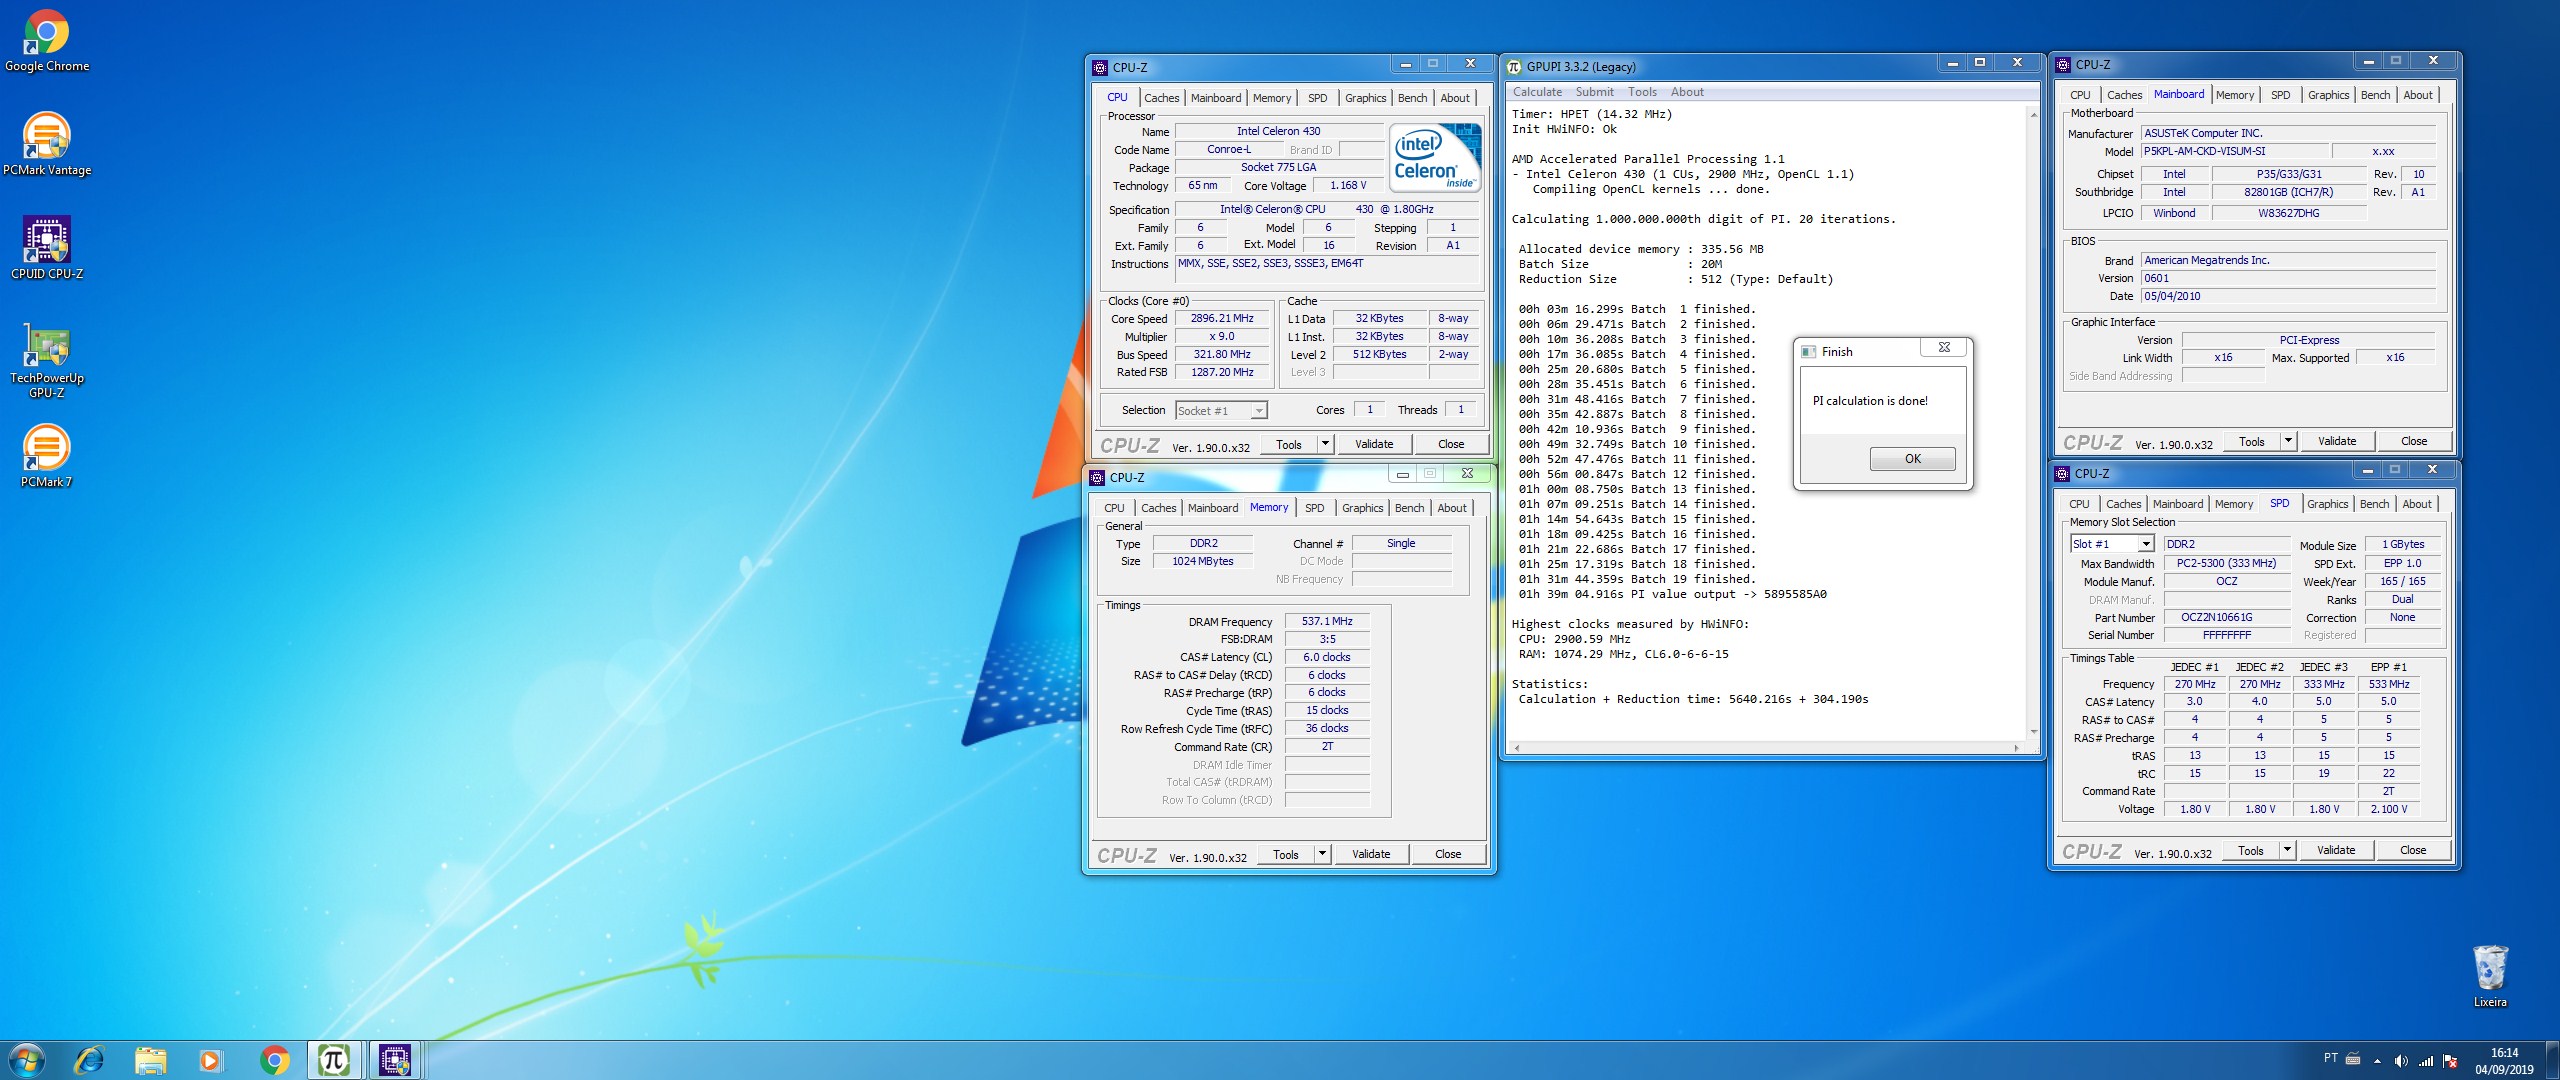Open SPD tab in CPU-Z Memory window
The width and height of the screenshot is (2560, 1080).
pos(1314,508)
